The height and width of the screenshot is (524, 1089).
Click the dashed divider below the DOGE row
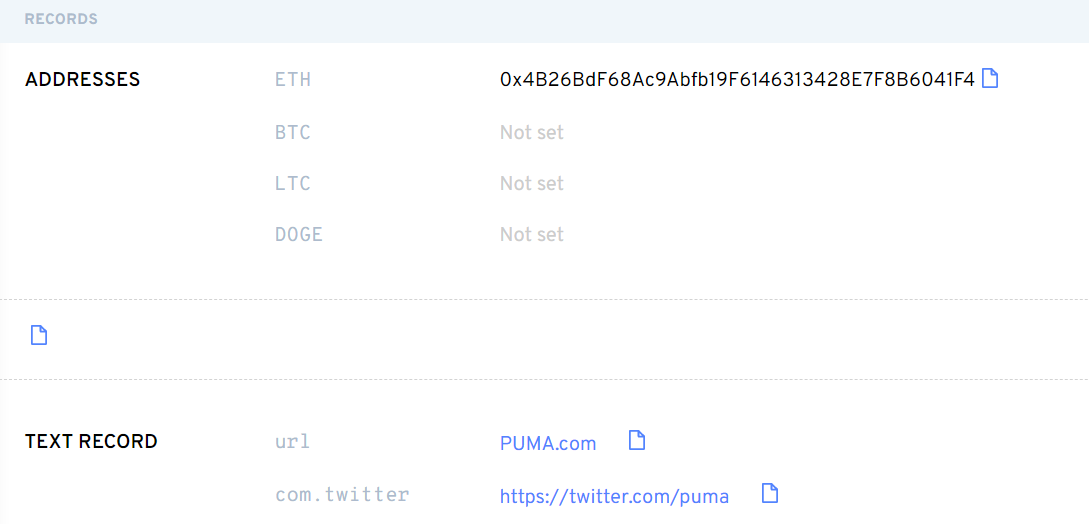[544, 299]
